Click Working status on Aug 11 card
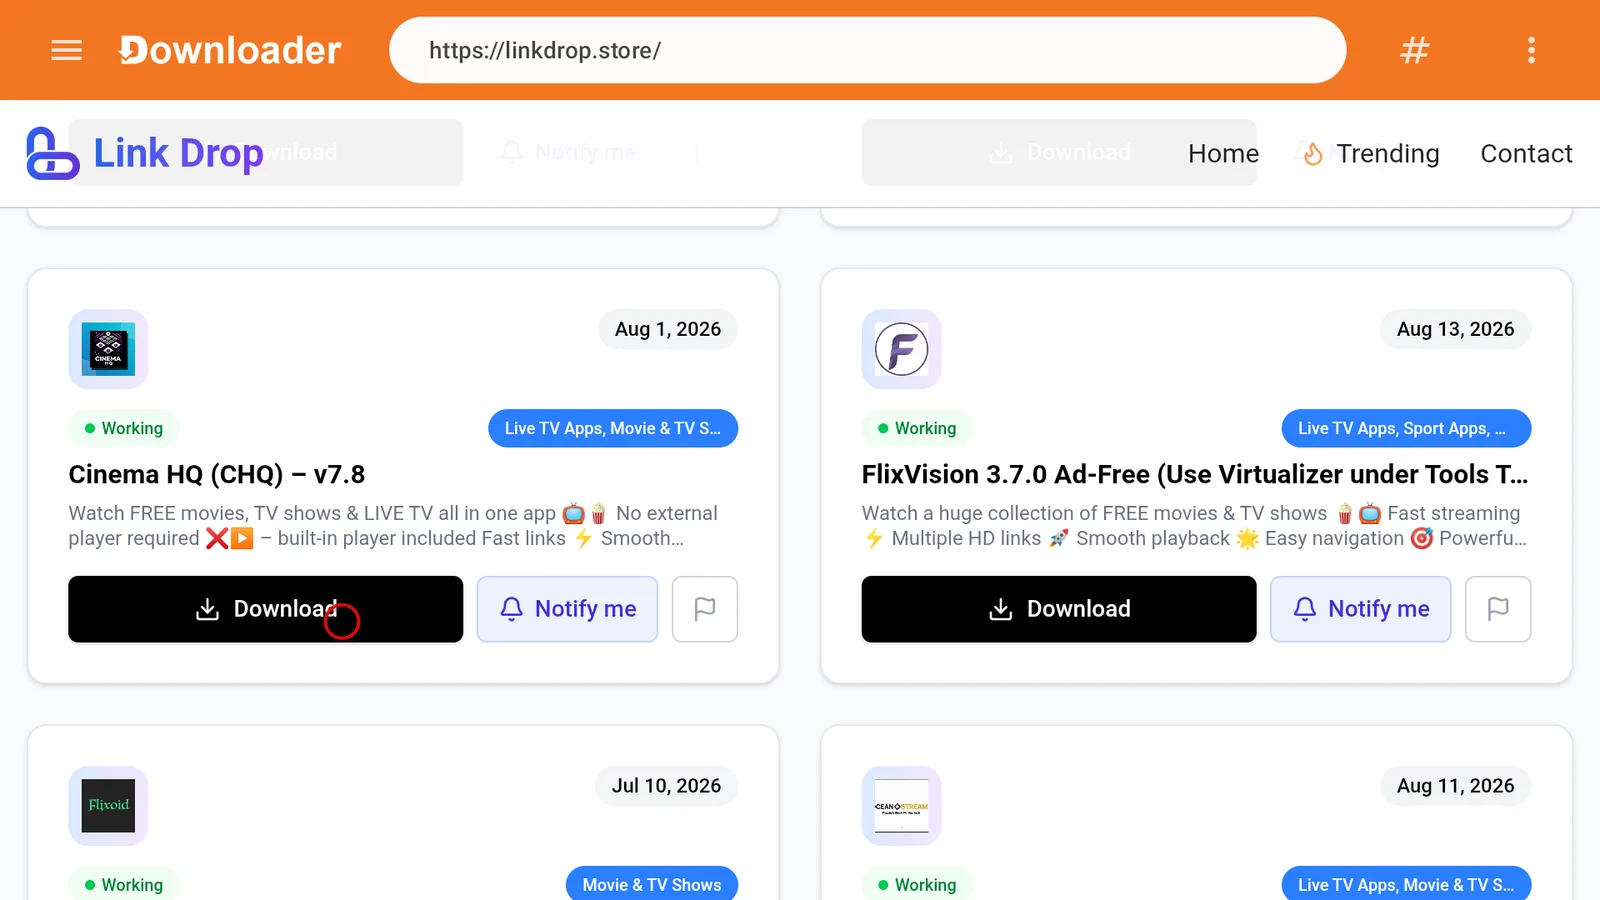 (917, 885)
